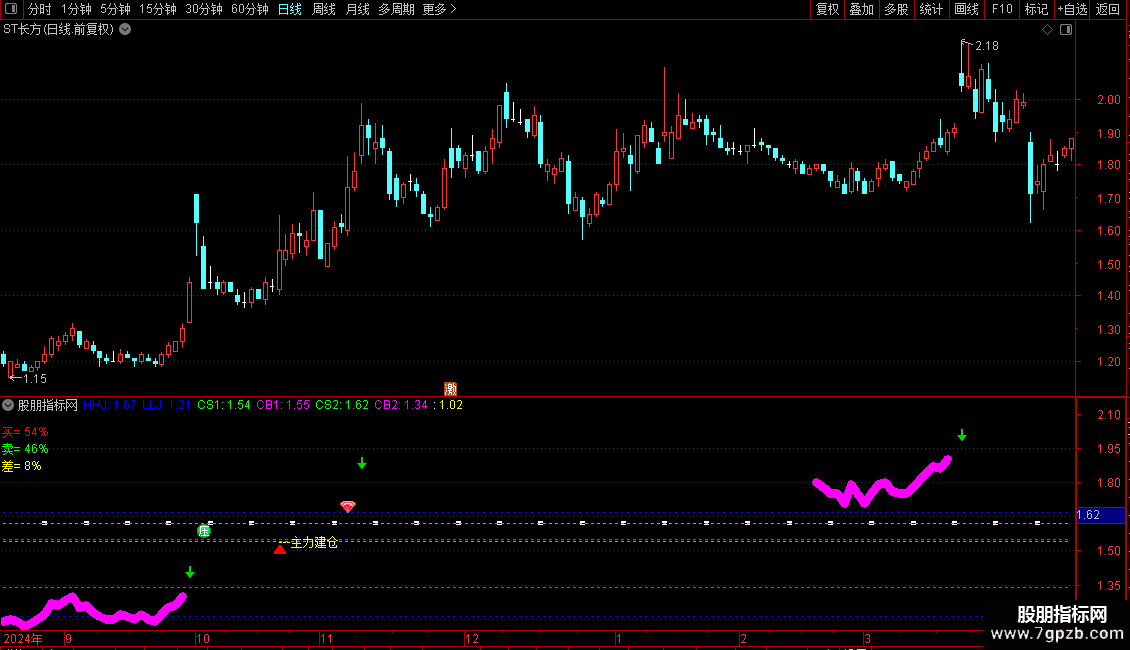Toggle the side panel icon in chart header

[x=1066, y=30]
